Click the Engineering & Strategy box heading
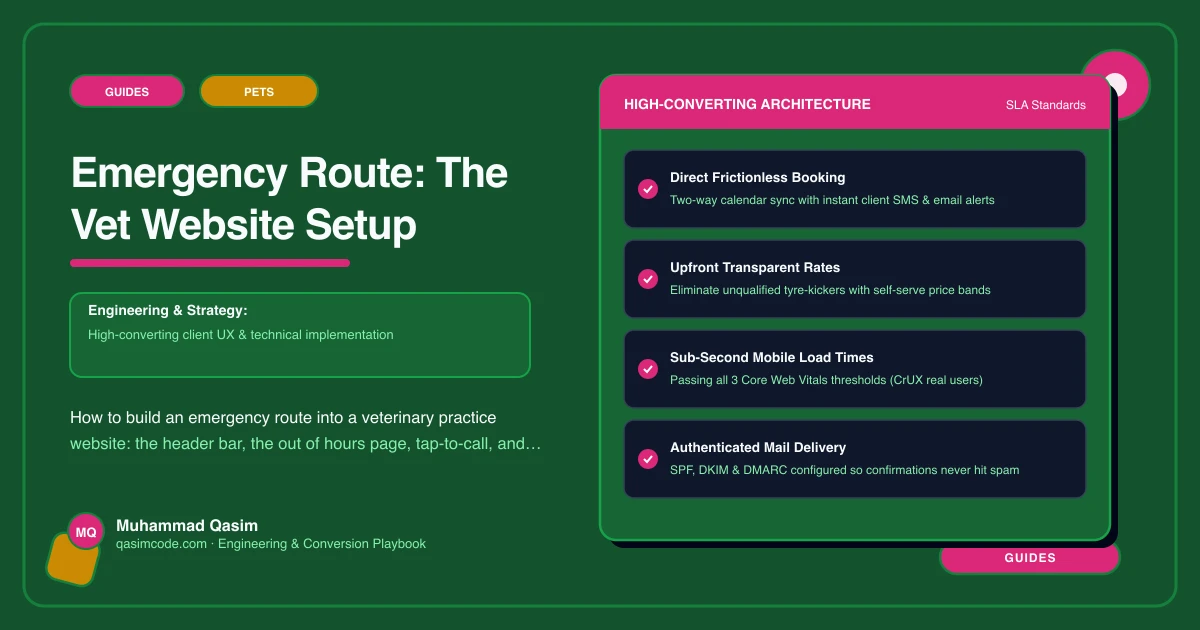1200x630 pixels. tap(168, 311)
